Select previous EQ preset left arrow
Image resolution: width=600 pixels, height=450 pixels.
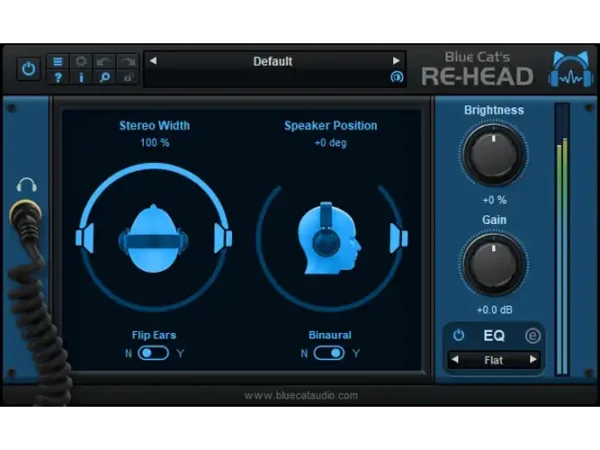click(x=455, y=360)
